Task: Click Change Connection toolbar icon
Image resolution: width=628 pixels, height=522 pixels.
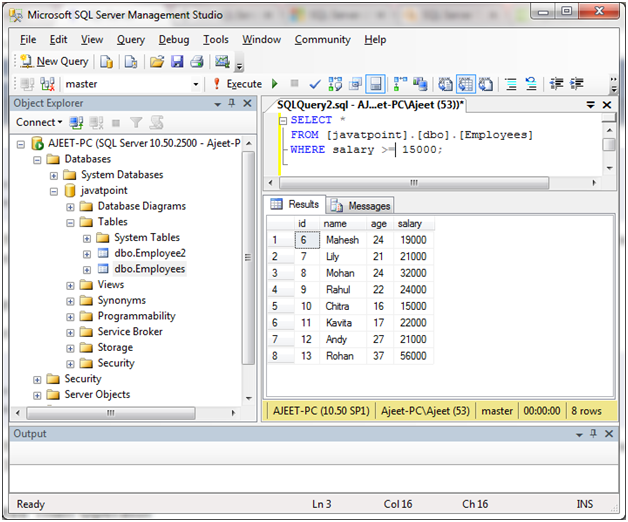Action: click(x=48, y=84)
